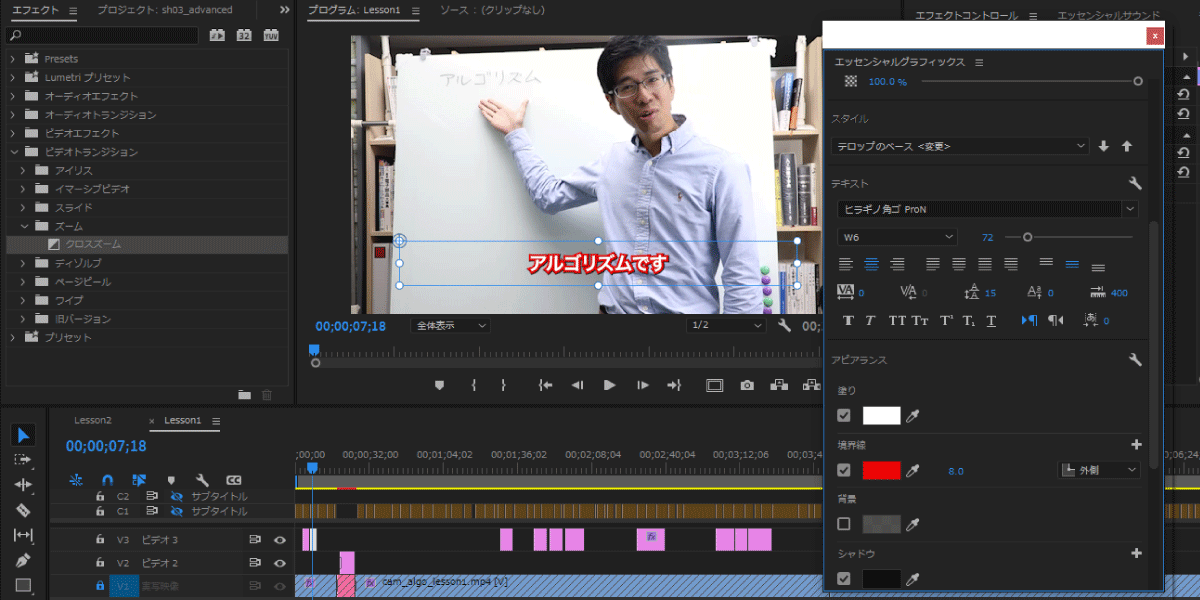
Task: Expand the ディゾルブ folder
Action: (x=24, y=263)
